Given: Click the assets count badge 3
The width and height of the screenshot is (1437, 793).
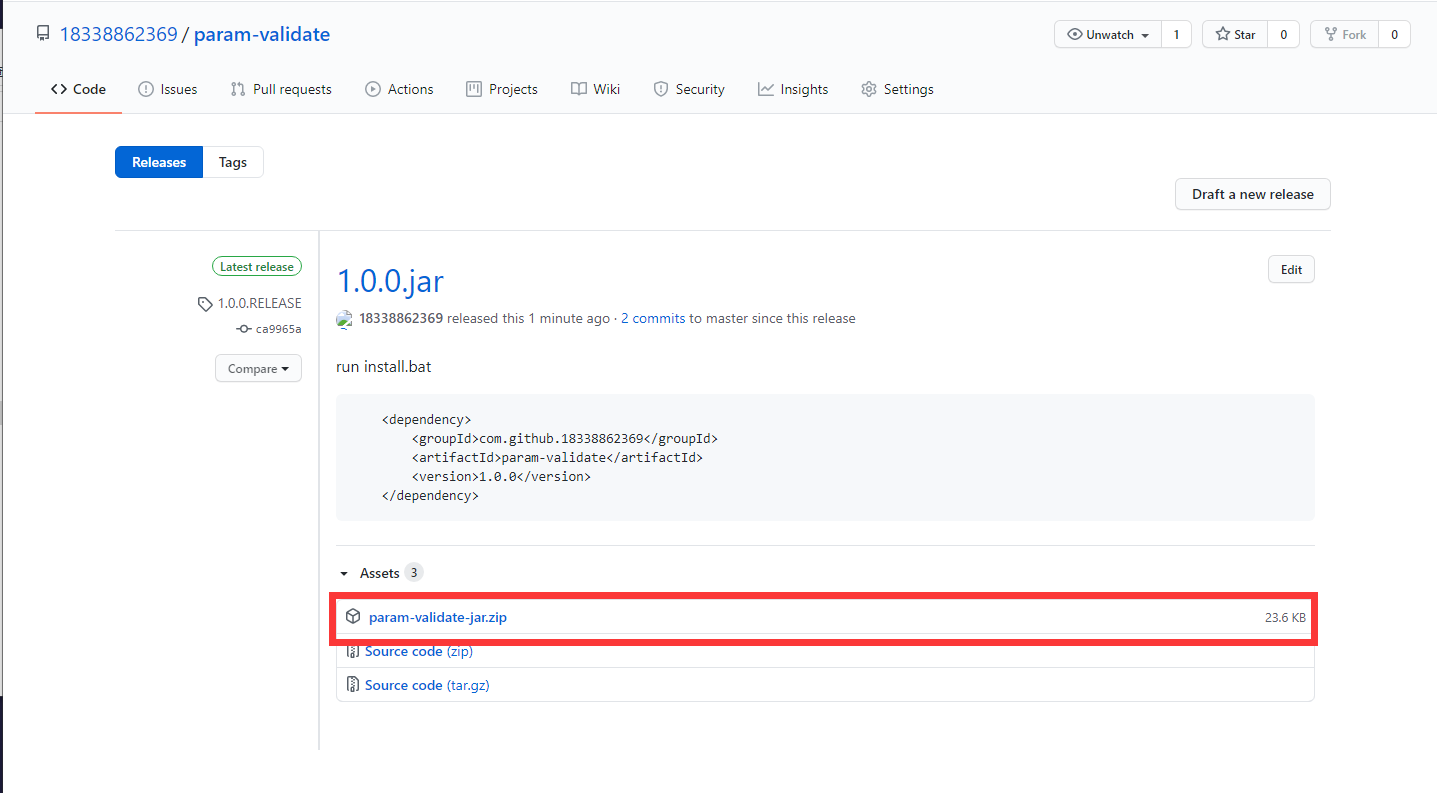Looking at the screenshot, I should point(414,573).
